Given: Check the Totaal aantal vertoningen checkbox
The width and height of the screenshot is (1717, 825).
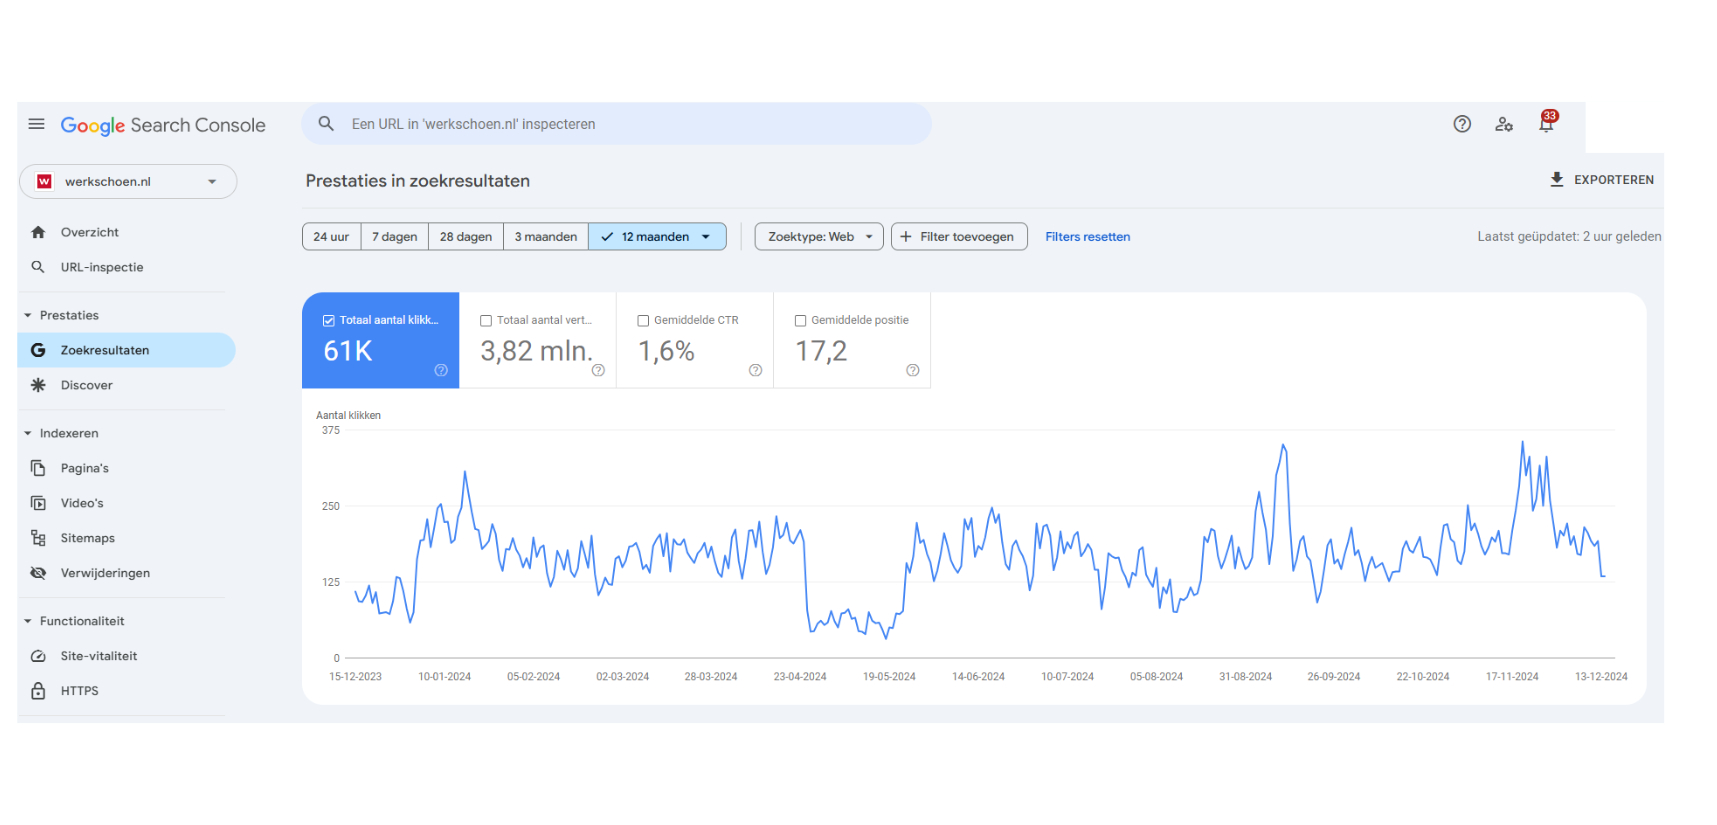Looking at the screenshot, I should point(486,321).
